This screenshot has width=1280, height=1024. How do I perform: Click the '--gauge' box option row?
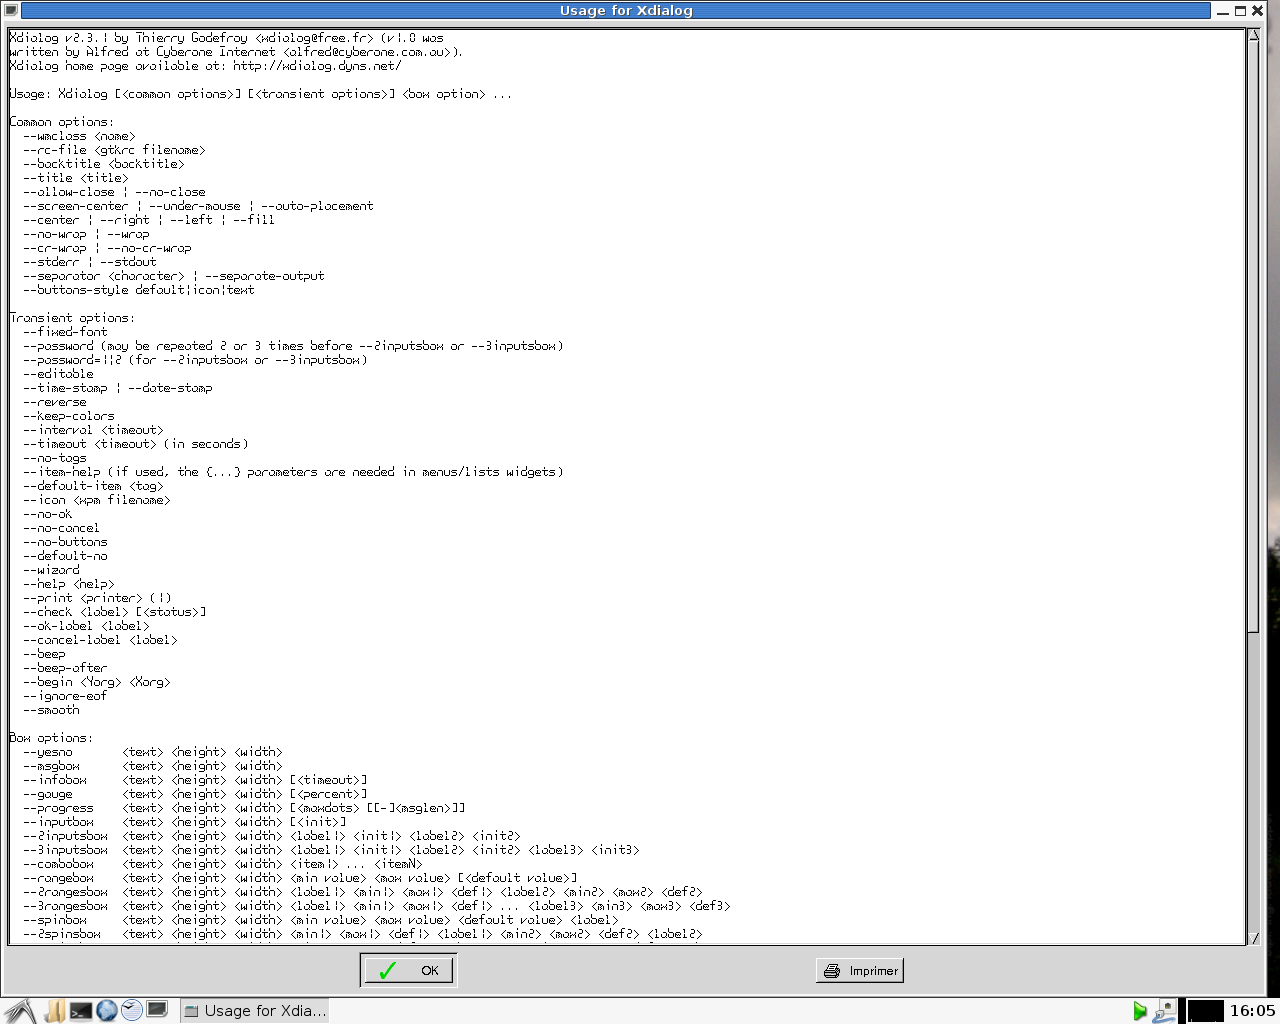pos(195,794)
